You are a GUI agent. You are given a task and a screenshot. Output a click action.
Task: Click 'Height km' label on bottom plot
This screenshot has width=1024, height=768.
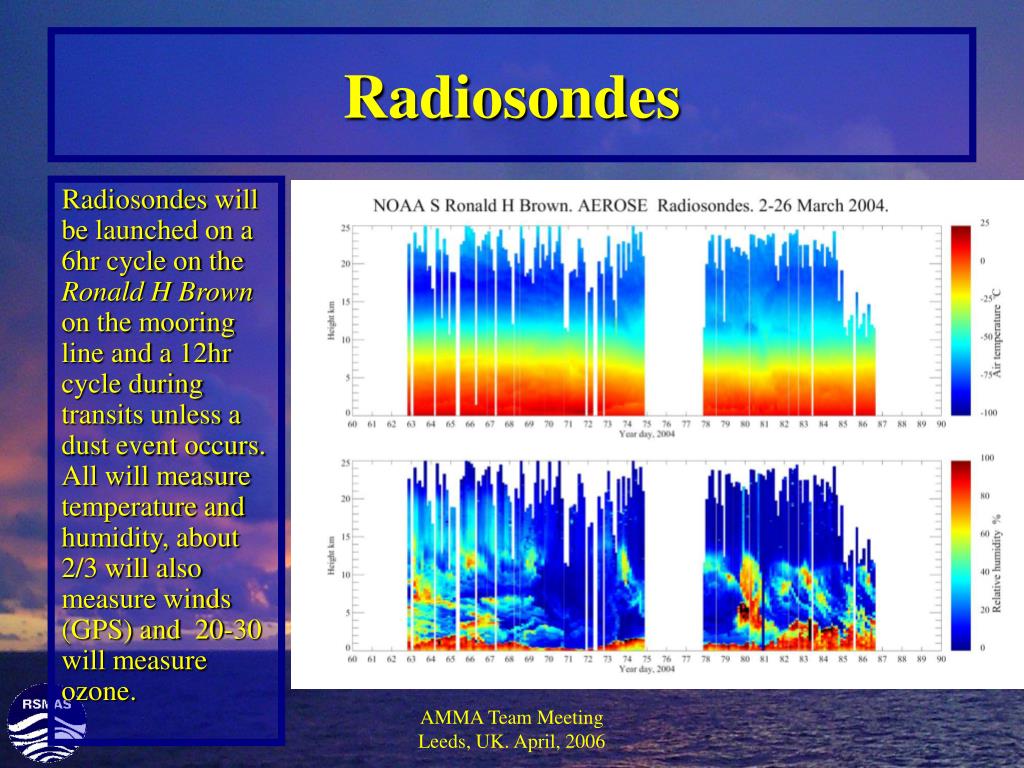coord(331,556)
